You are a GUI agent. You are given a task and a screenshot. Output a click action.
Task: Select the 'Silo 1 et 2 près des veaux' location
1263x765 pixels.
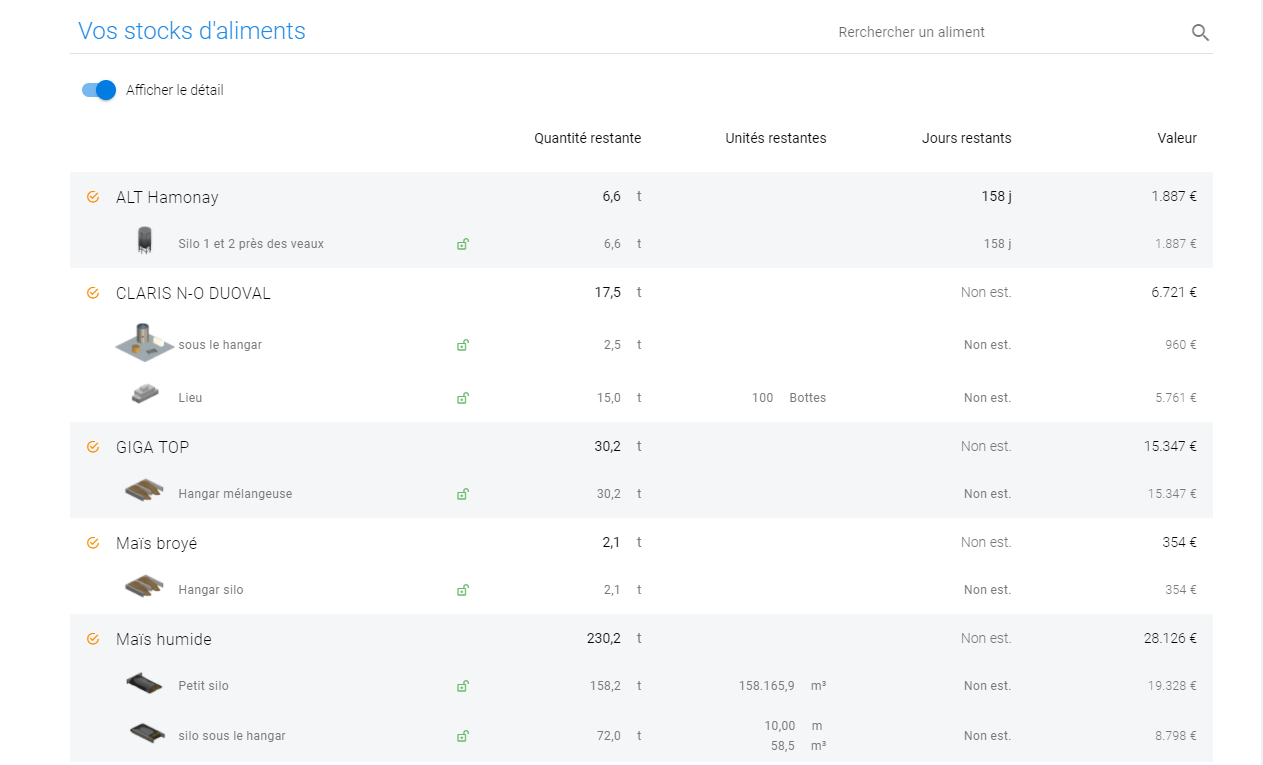coord(251,244)
